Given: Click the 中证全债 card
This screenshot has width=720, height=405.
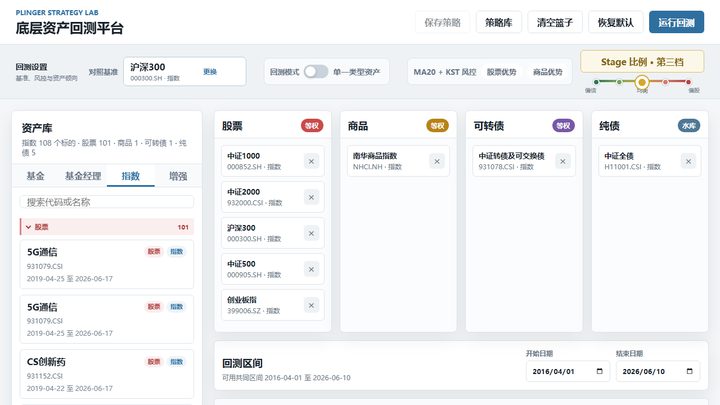Looking at the screenshot, I should click(x=650, y=161).
